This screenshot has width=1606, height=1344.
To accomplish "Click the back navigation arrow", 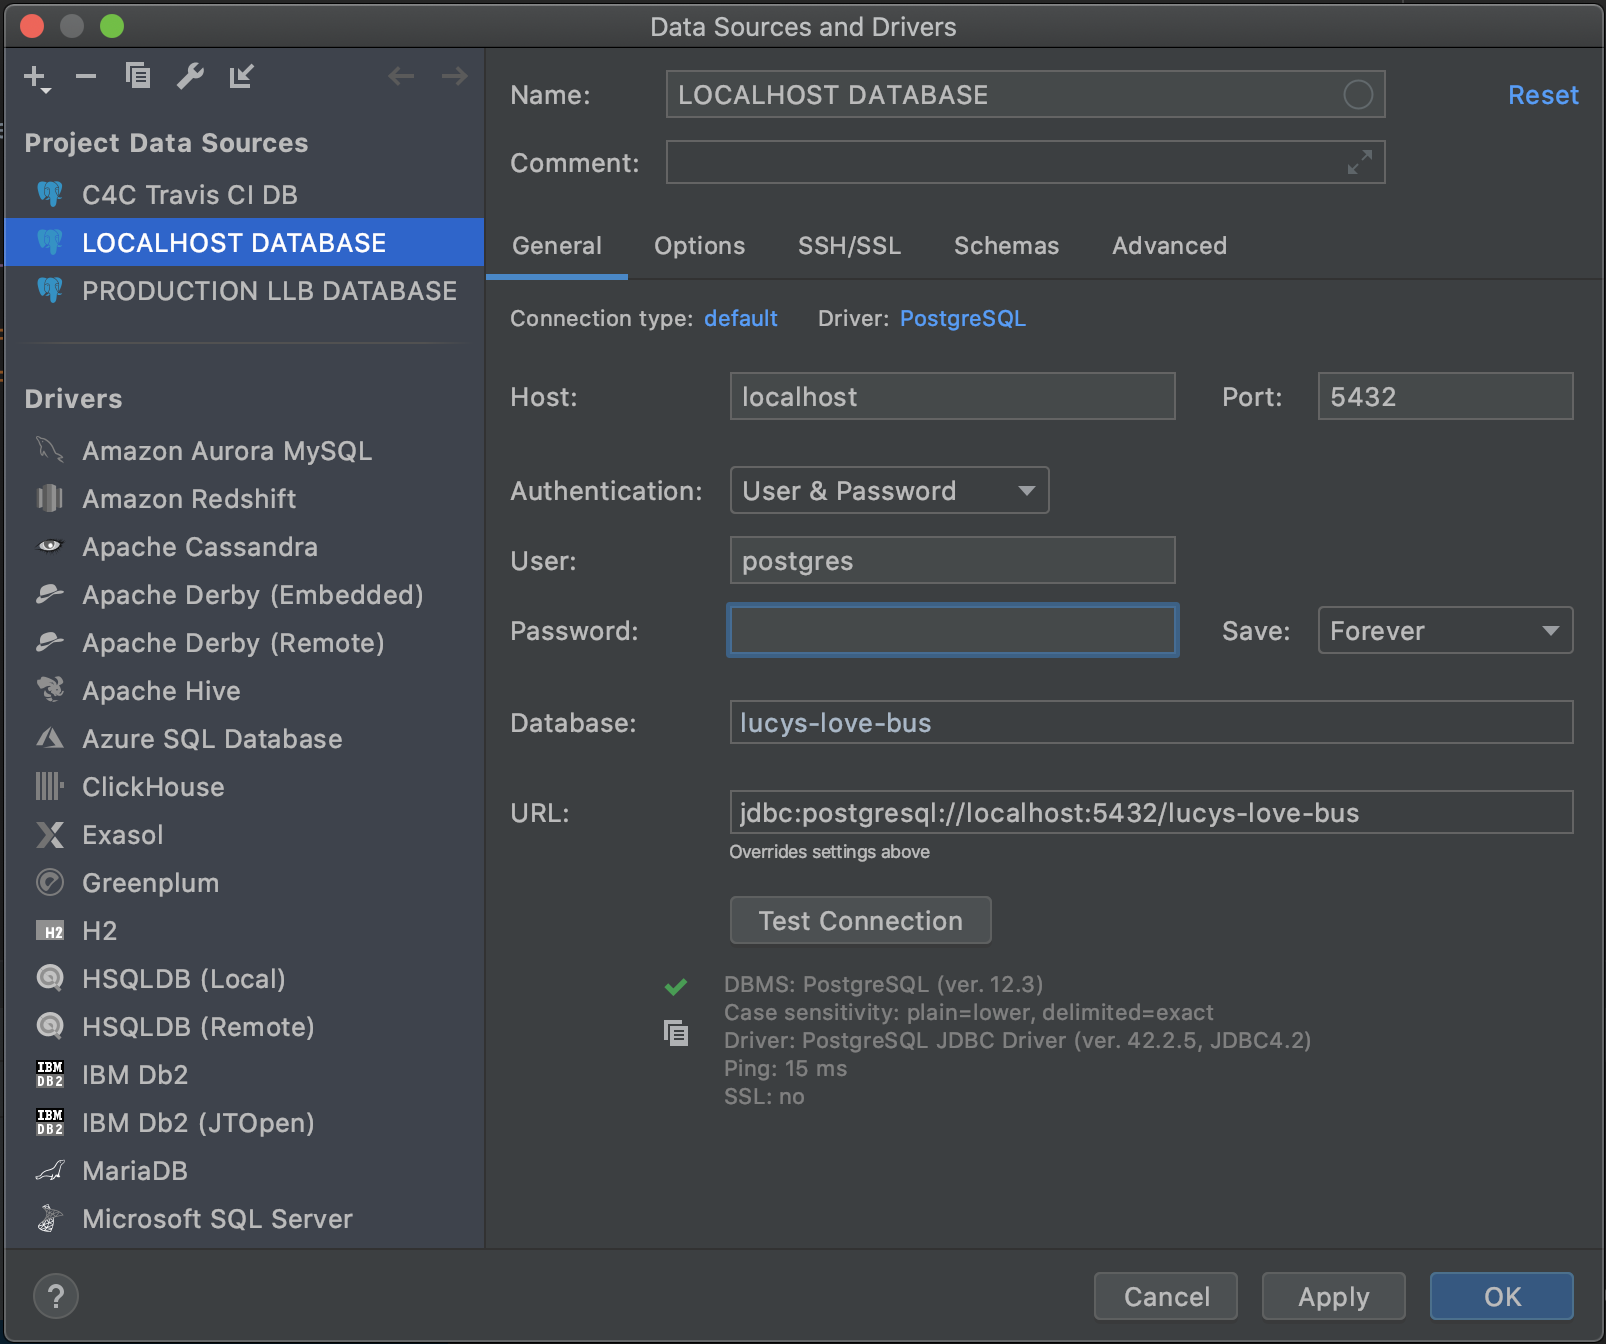I will [402, 76].
